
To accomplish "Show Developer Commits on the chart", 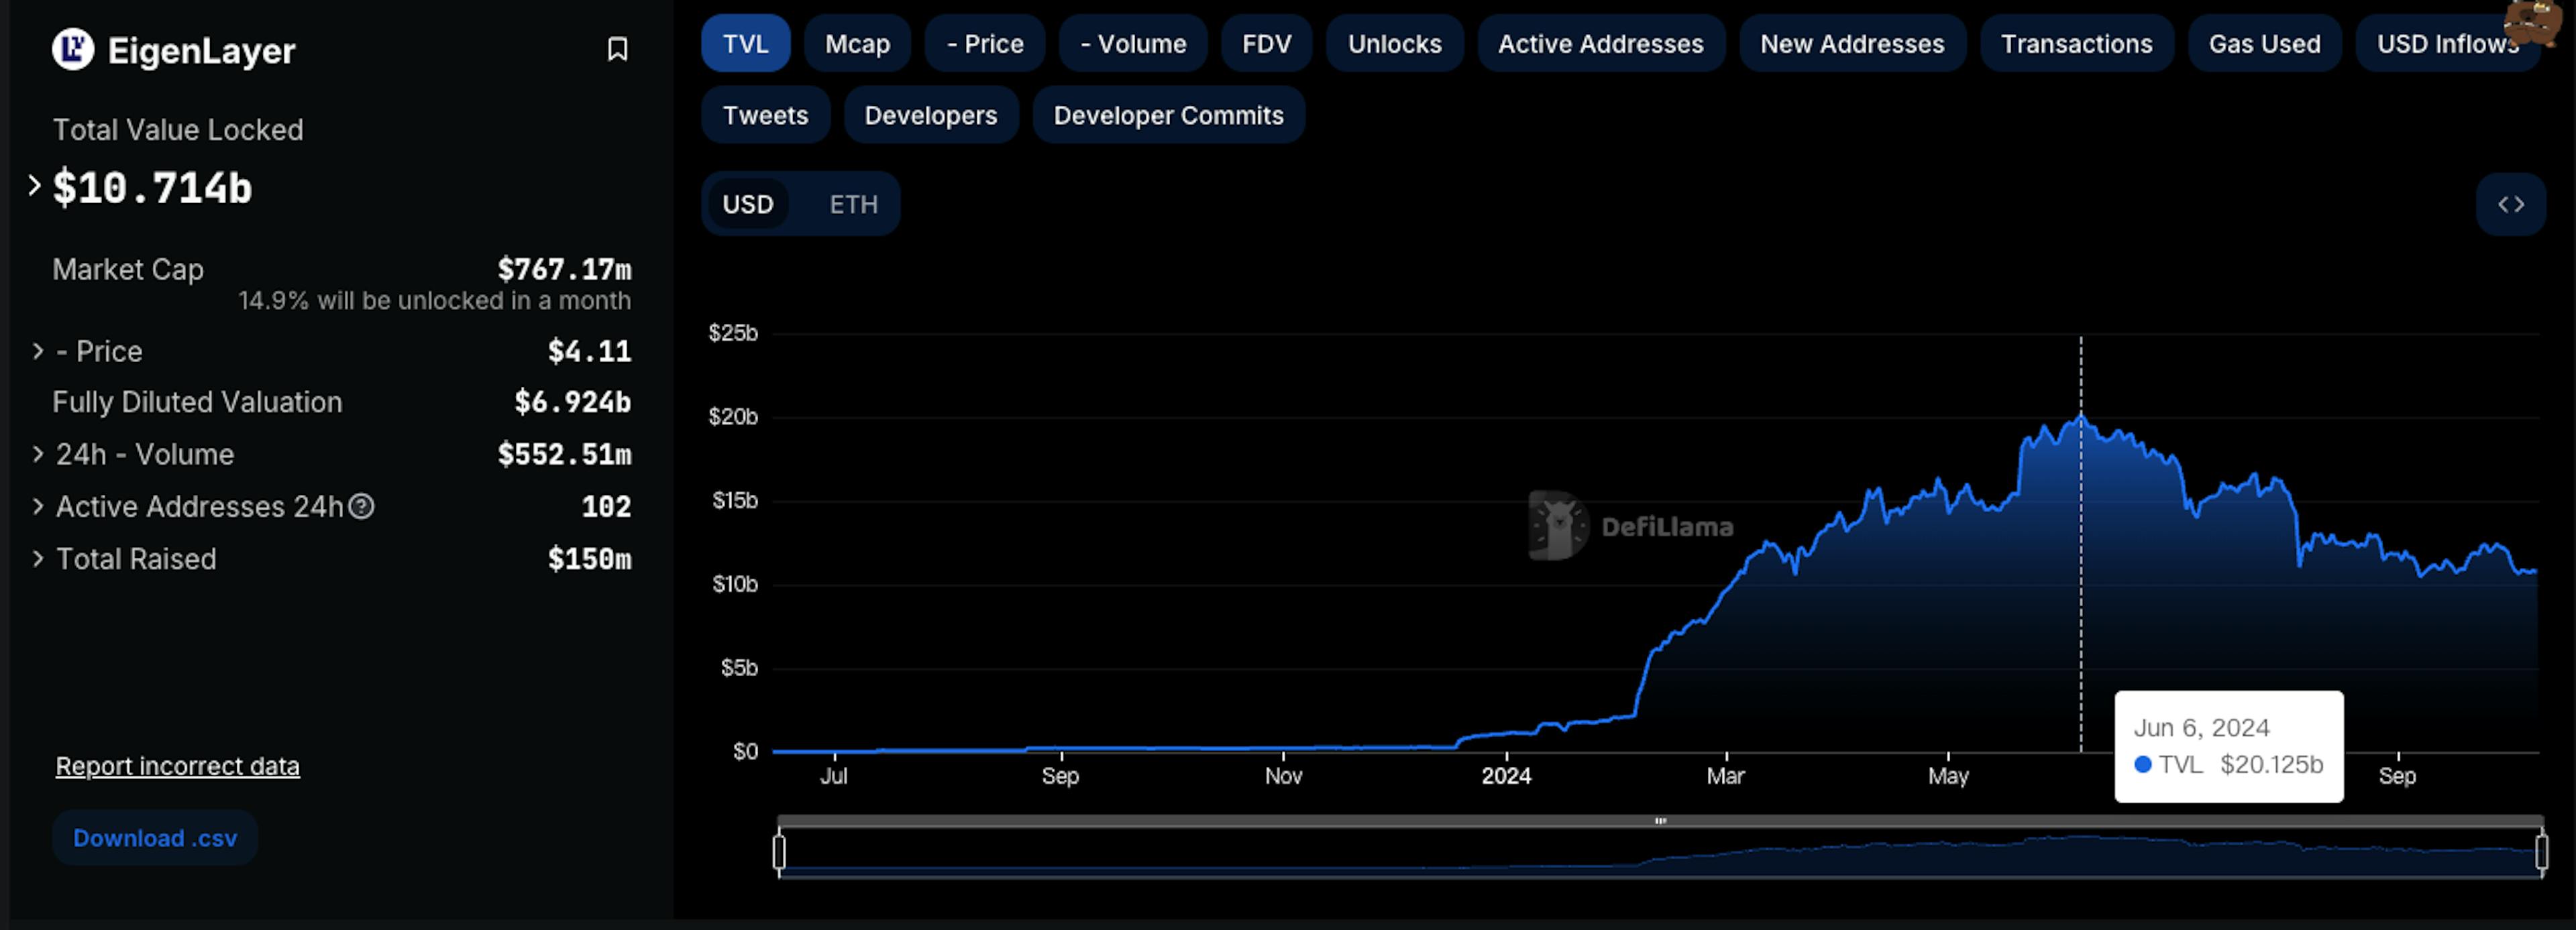I will [1168, 115].
